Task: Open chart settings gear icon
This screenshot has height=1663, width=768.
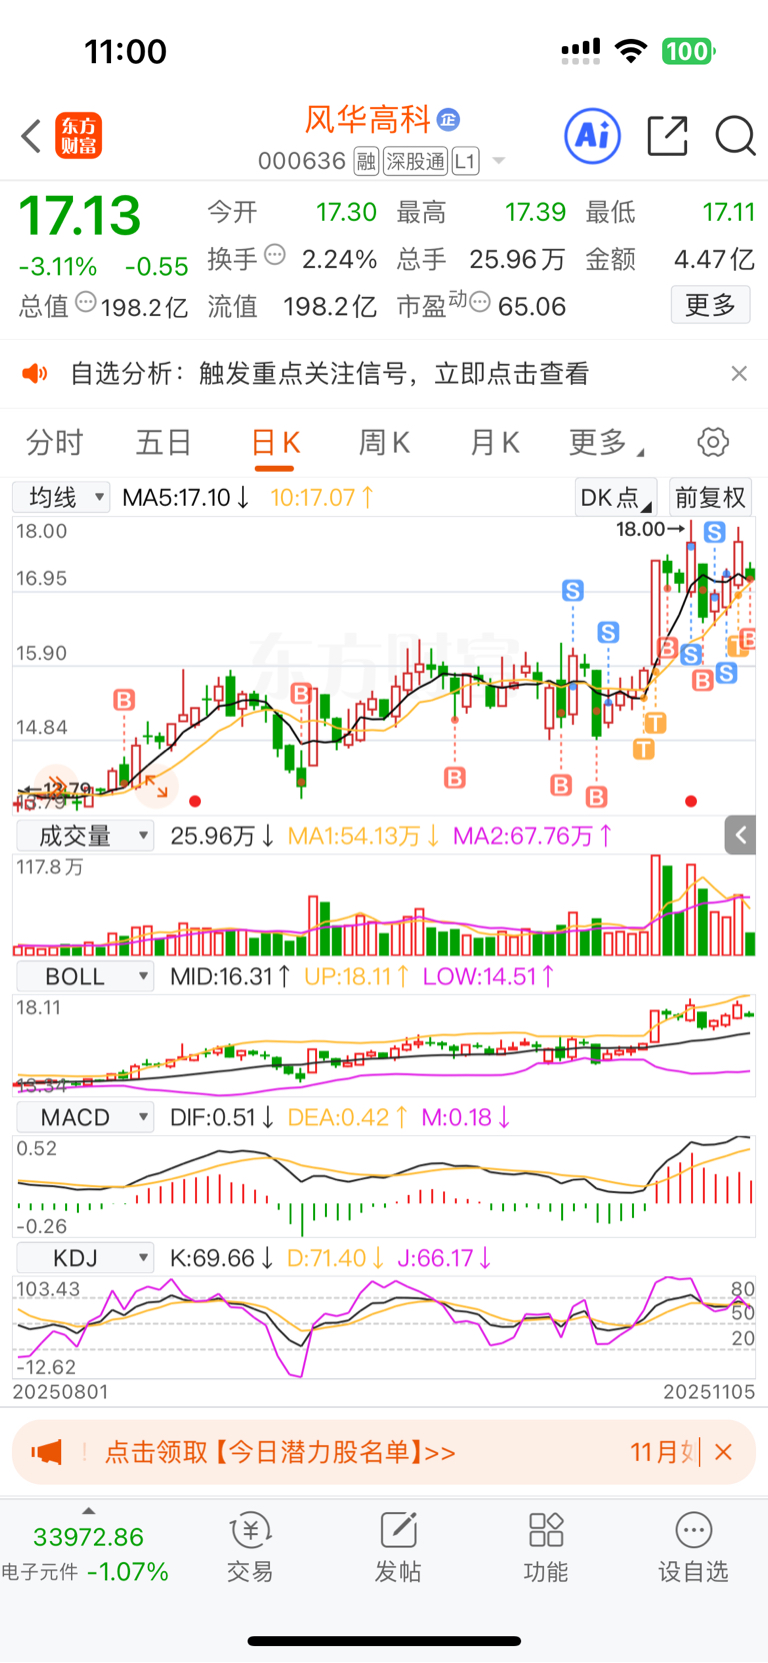Action: (713, 442)
